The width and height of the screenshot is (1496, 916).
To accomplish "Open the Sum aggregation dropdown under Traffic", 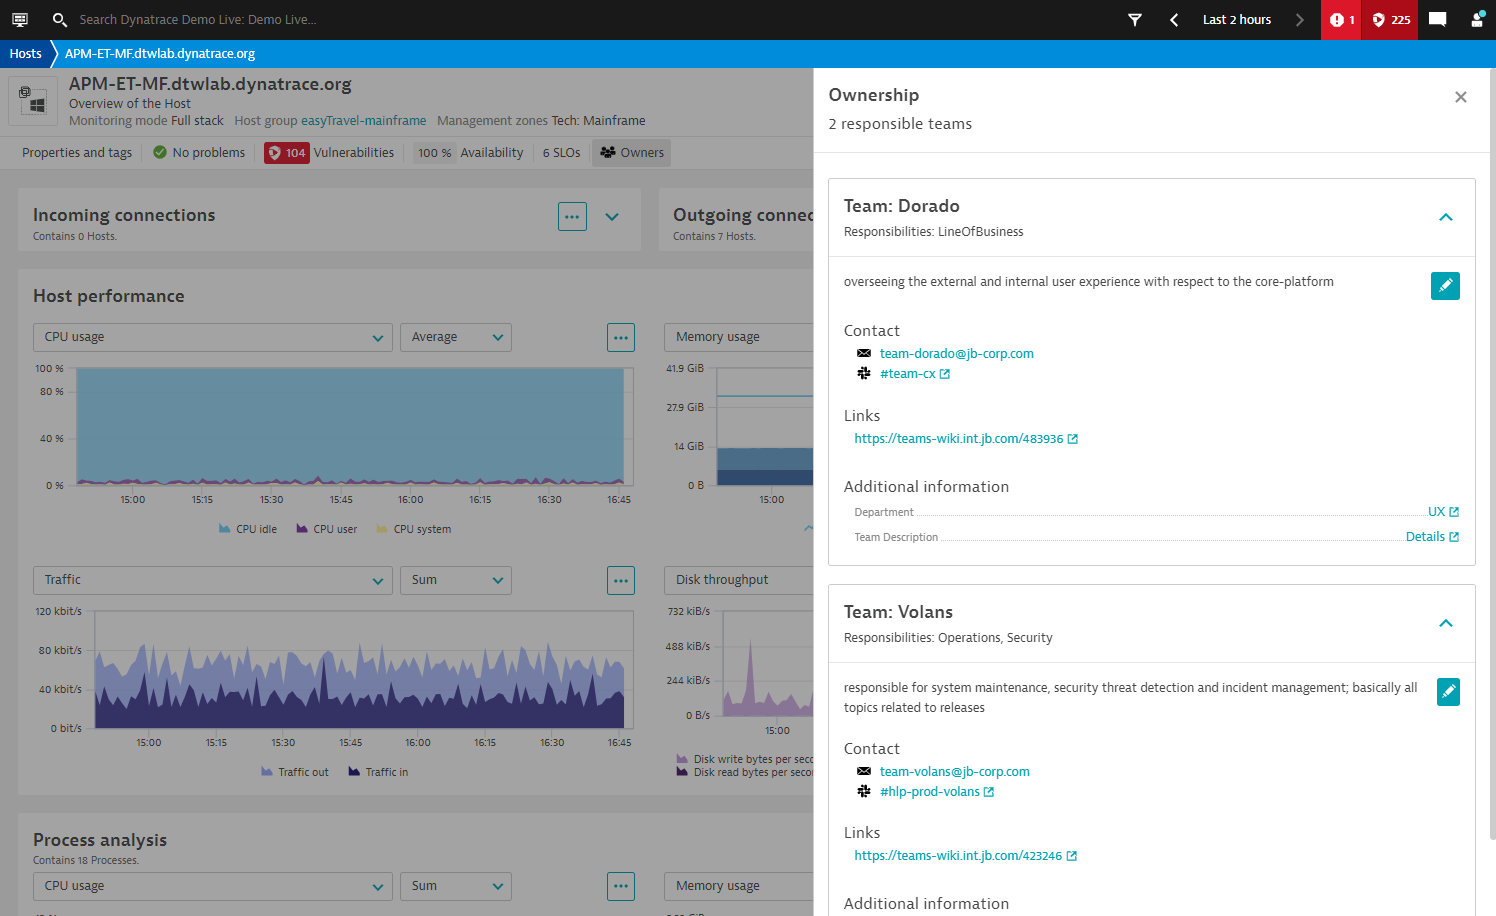I will [x=455, y=580].
